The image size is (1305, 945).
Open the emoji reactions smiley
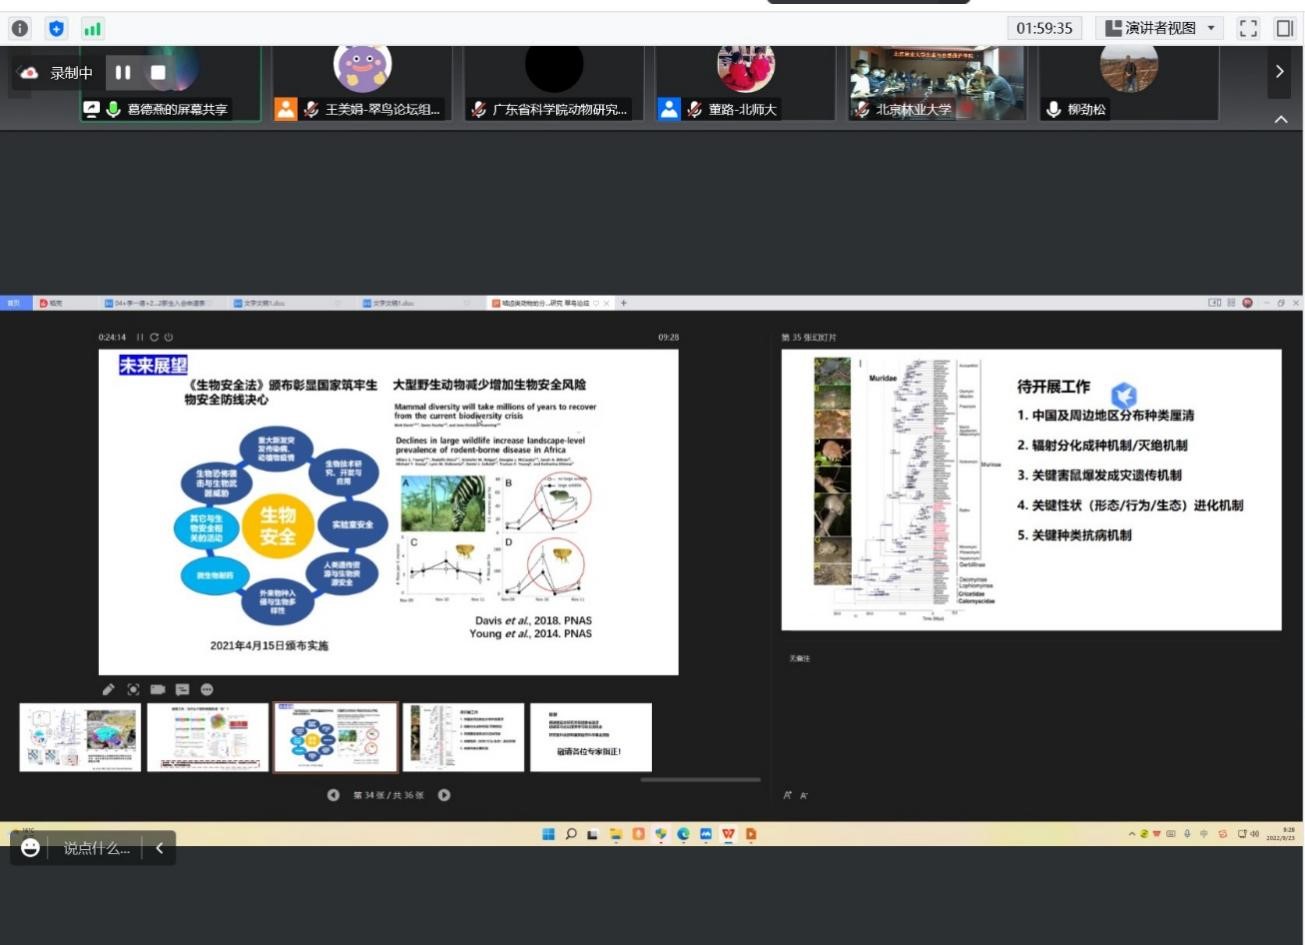pyautogui.click(x=30, y=848)
